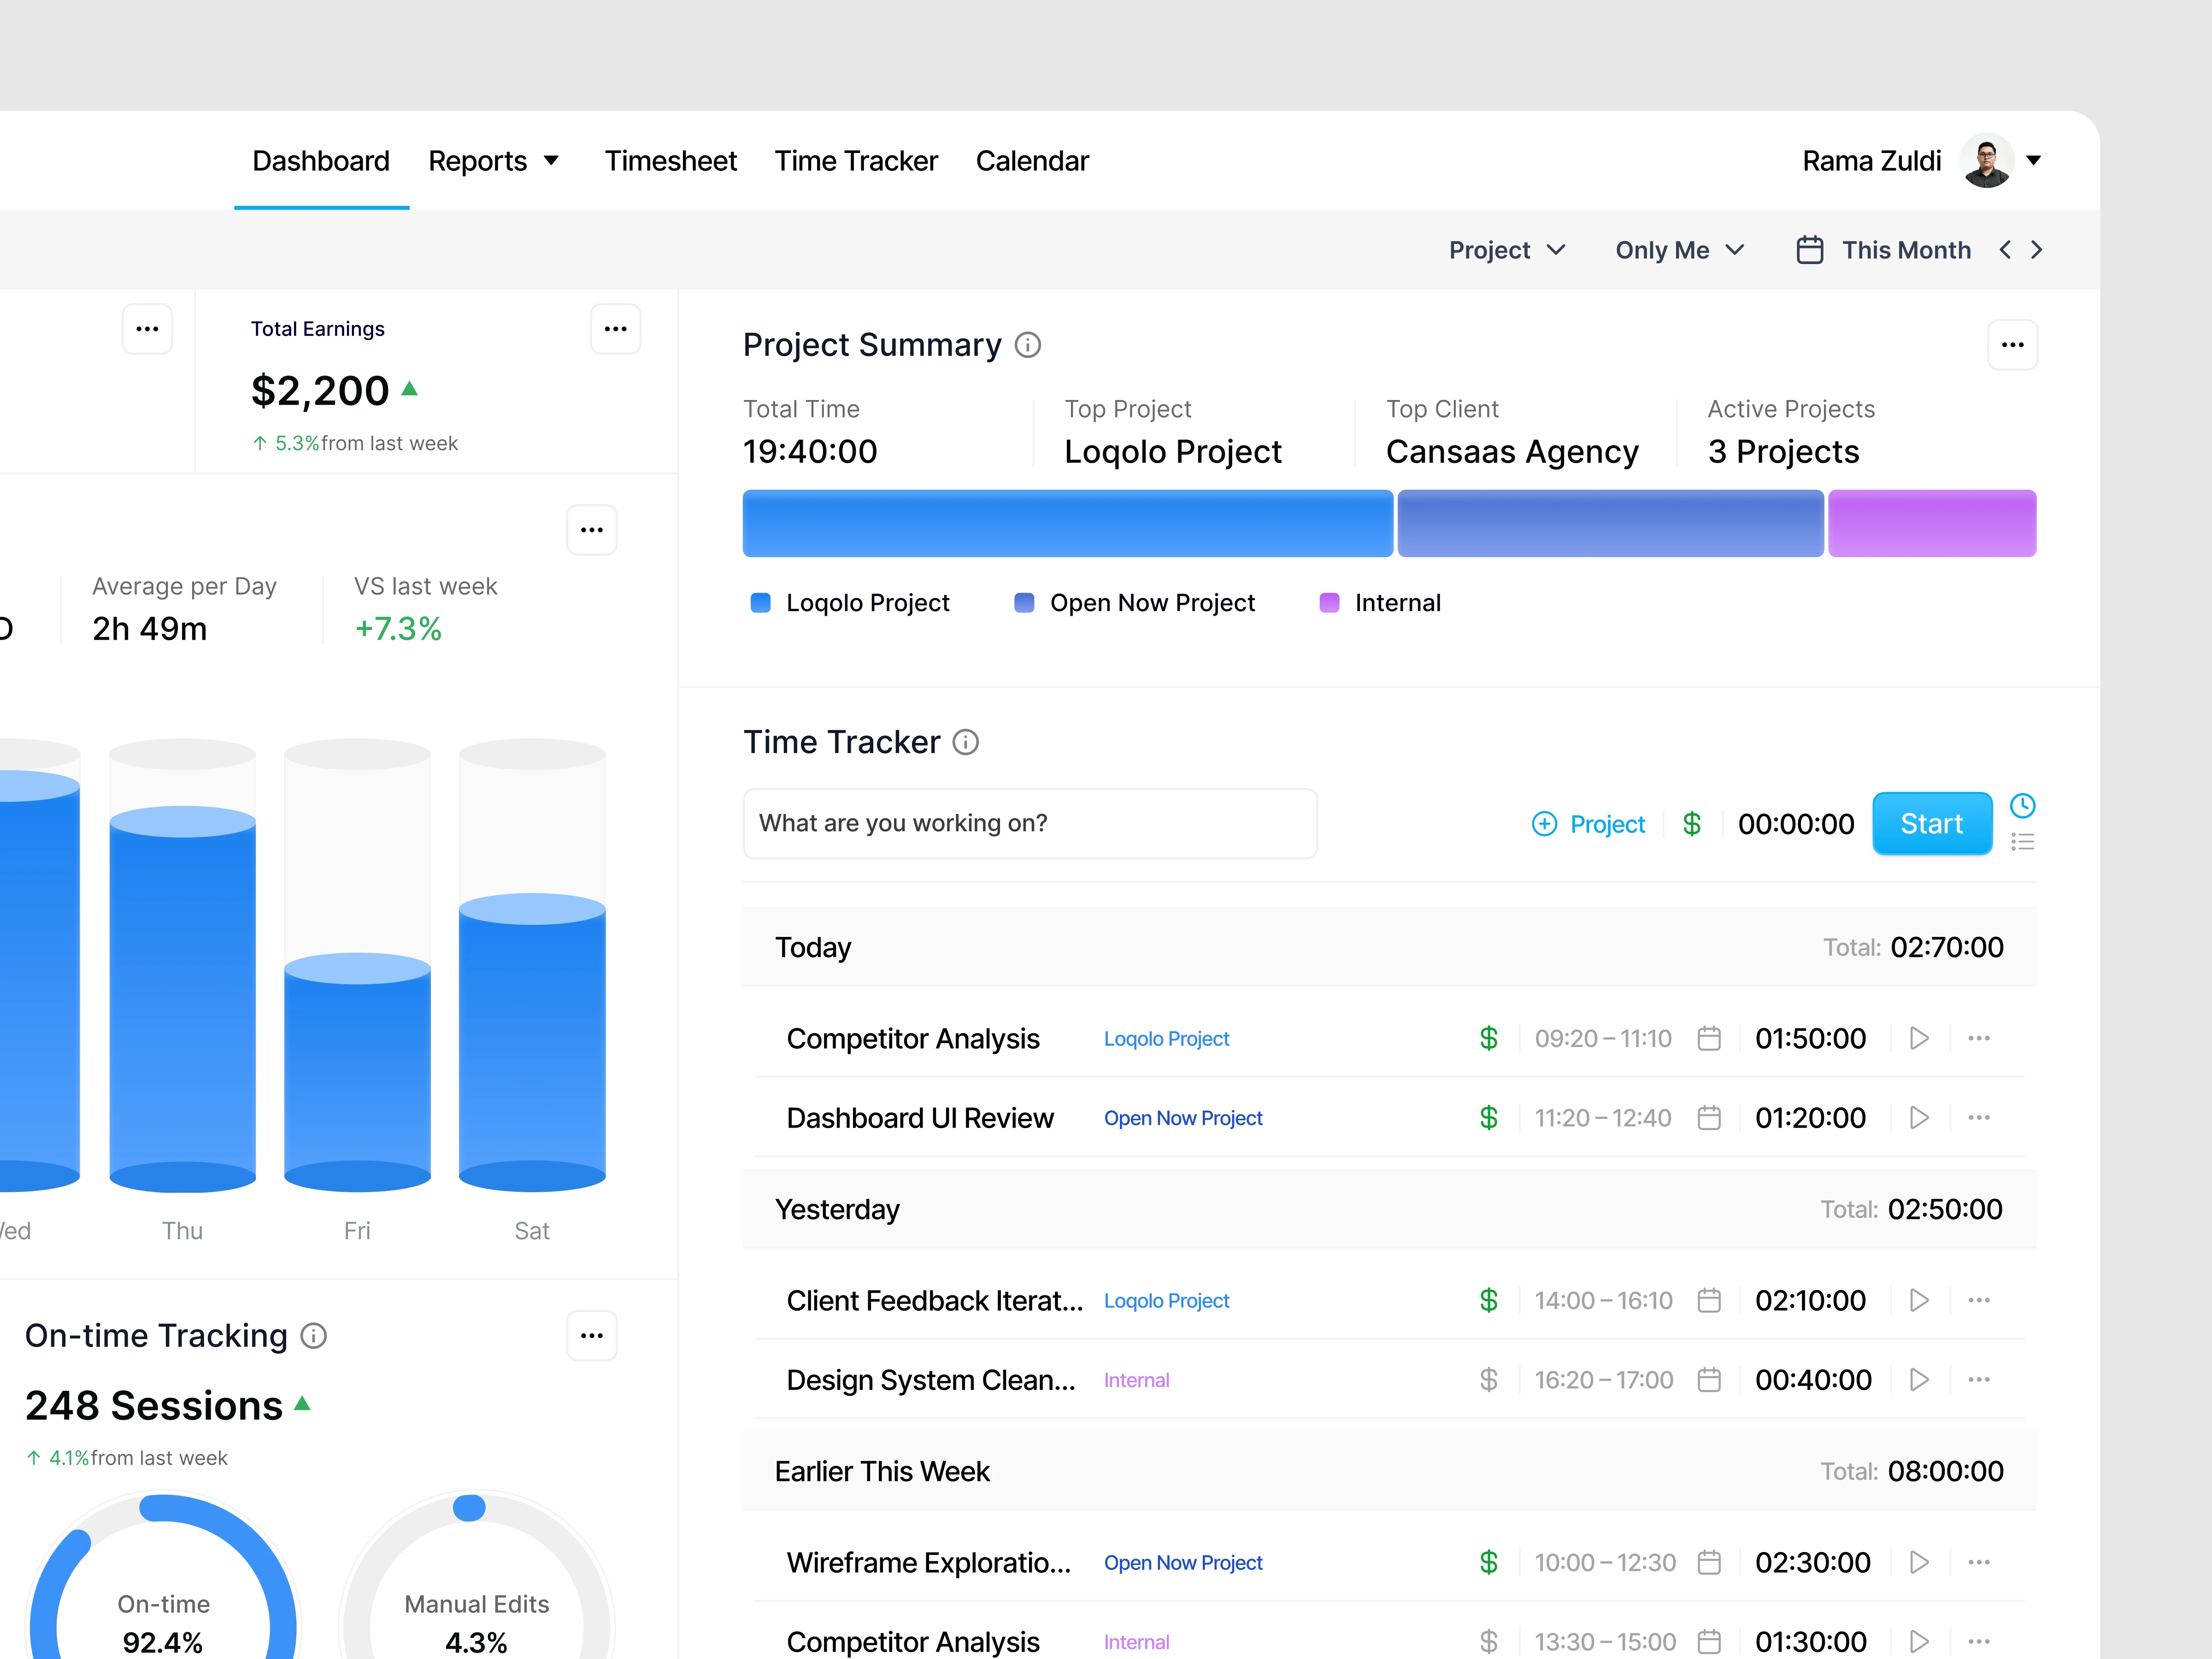Toggle billable dollar for Client Feedback Iterat entry
This screenshot has width=2212, height=1659.
coord(1488,1301)
